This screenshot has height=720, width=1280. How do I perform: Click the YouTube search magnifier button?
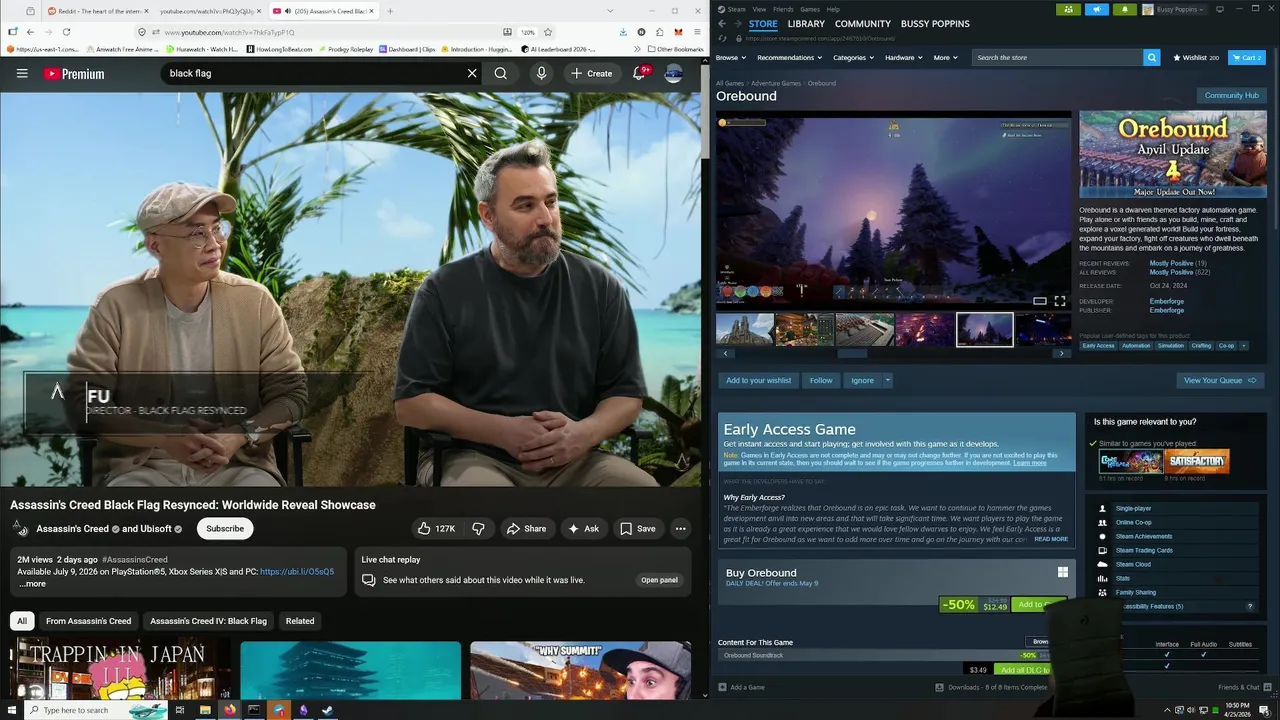point(500,73)
